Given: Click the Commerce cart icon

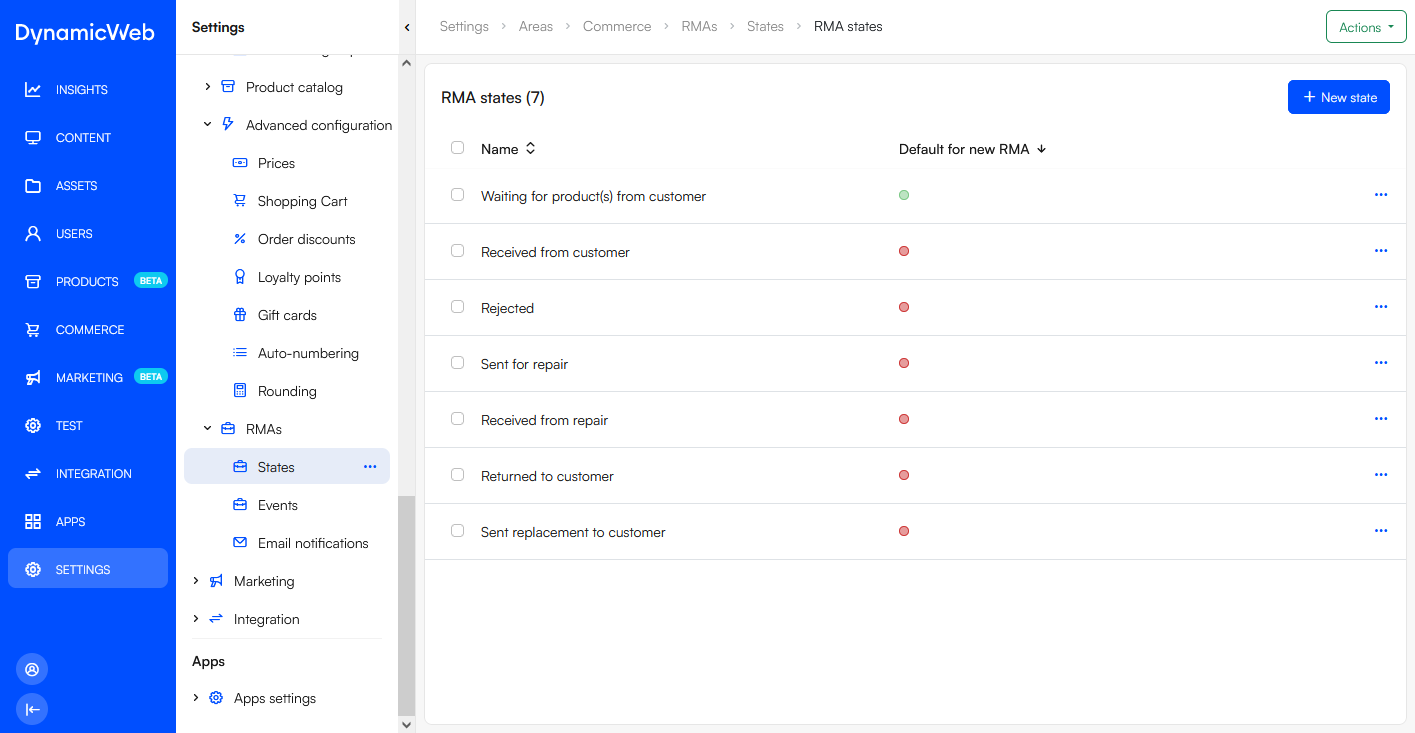Looking at the screenshot, I should point(33,330).
